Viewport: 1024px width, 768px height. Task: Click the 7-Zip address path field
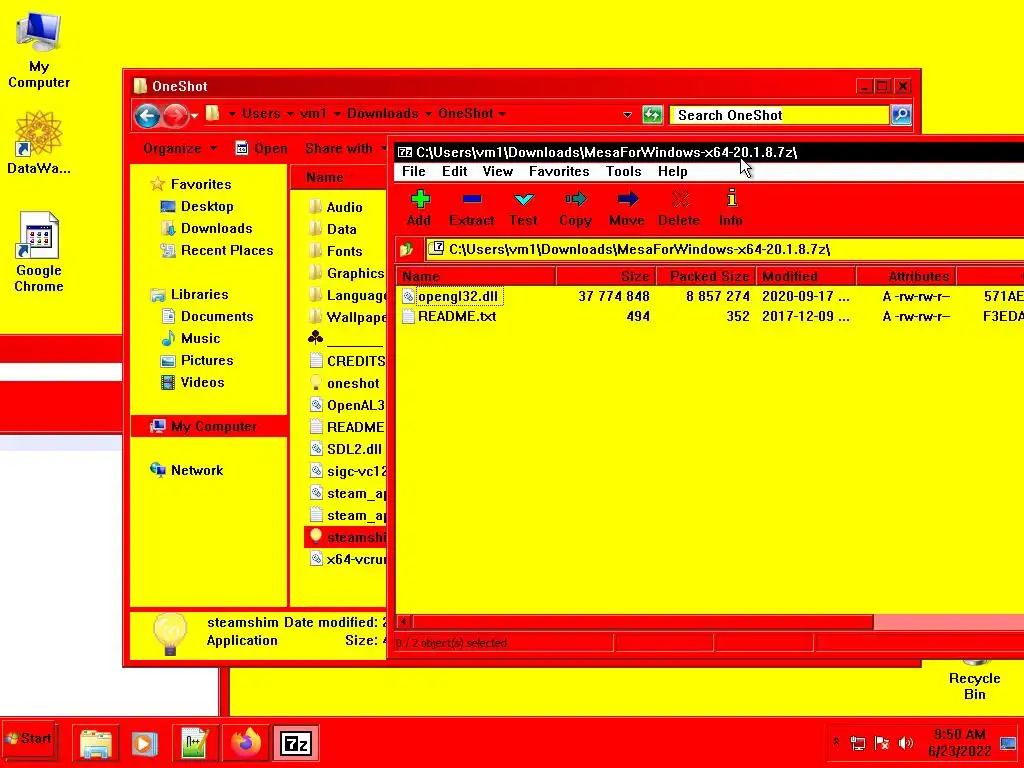pyautogui.click(x=725, y=249)
